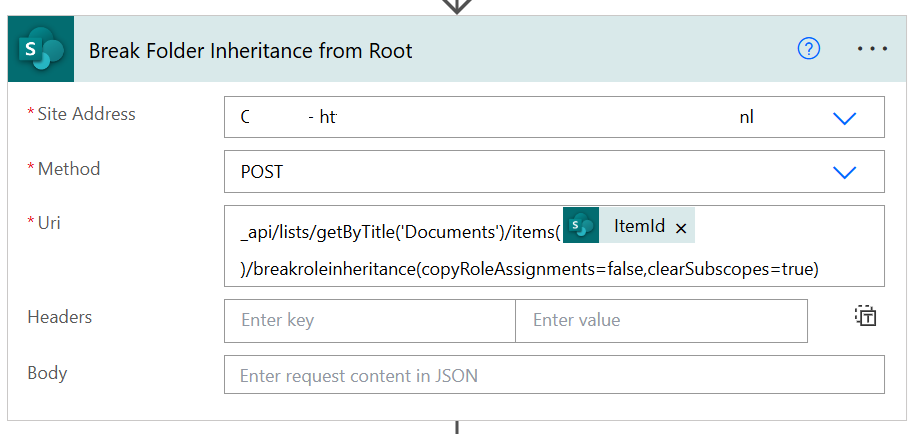The height and width of the screenshot is (434, 921).
Task: Click the Body JSON request content field
Action: 554,376
